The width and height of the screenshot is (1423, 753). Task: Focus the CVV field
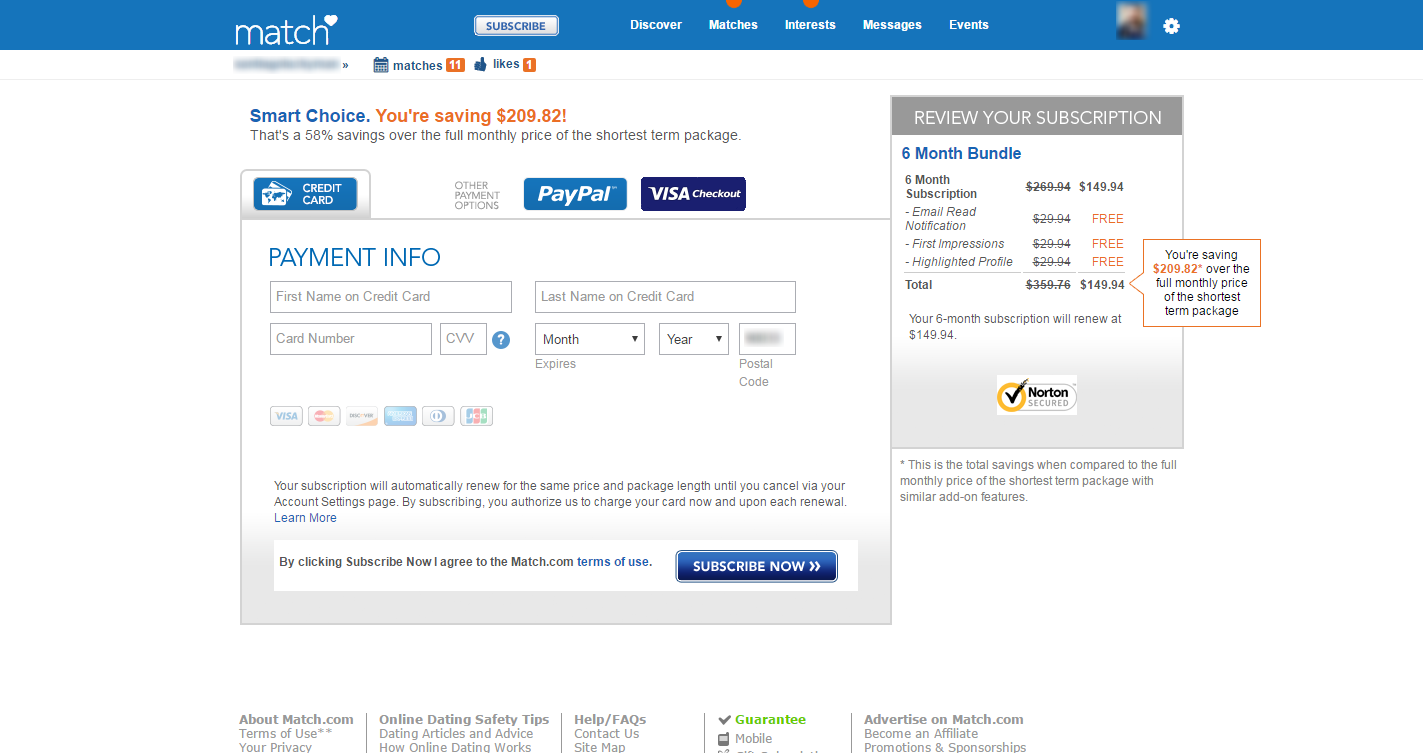click(x=463, y=339)
